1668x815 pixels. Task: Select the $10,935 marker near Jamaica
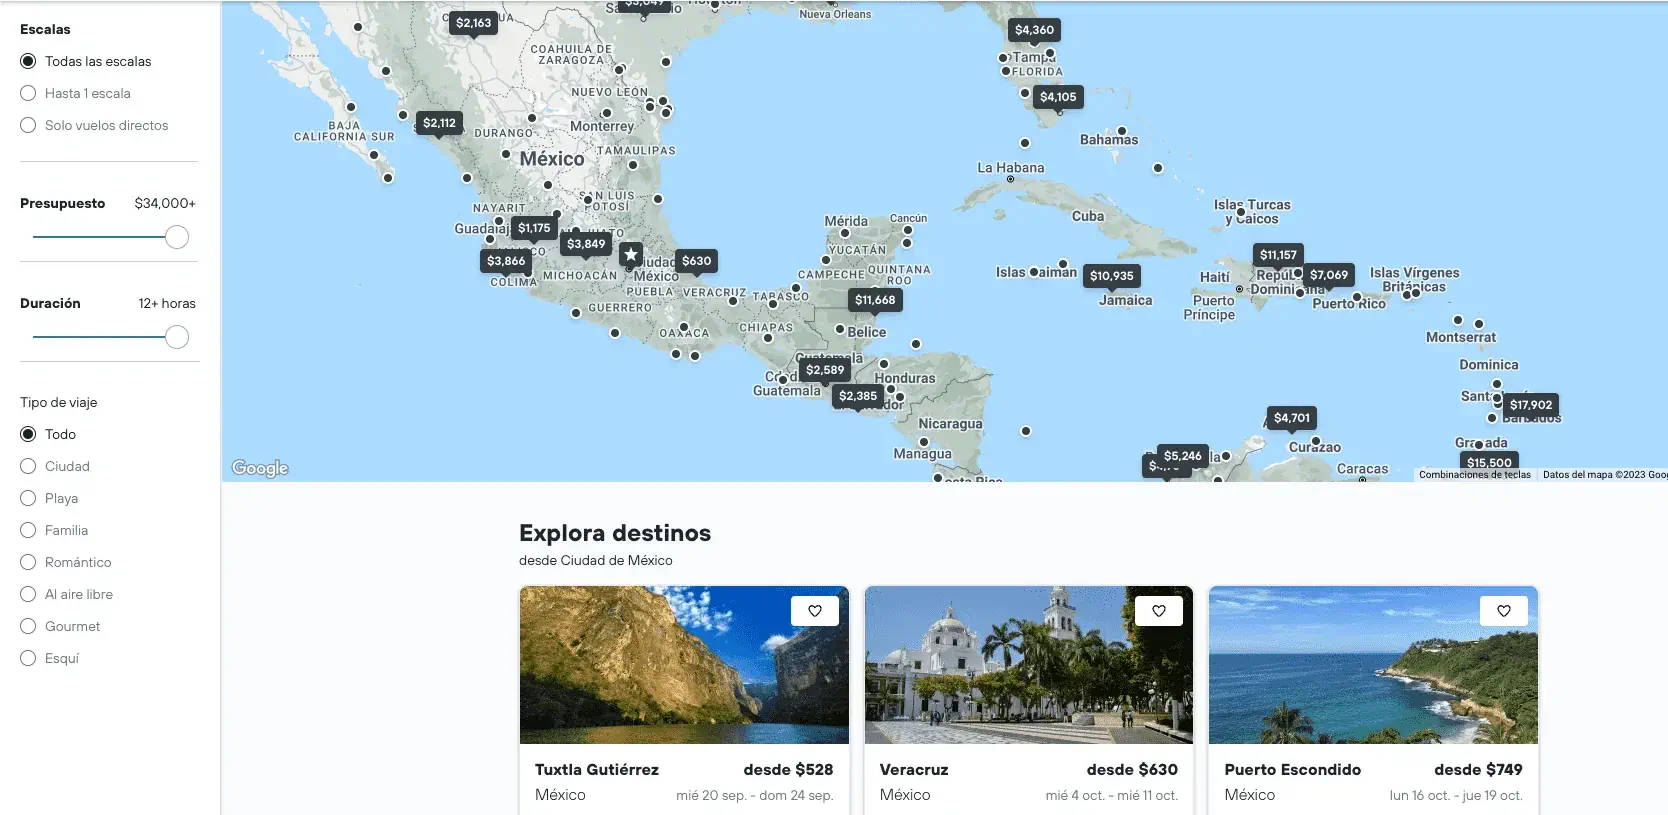click(x=1111, y=276)
